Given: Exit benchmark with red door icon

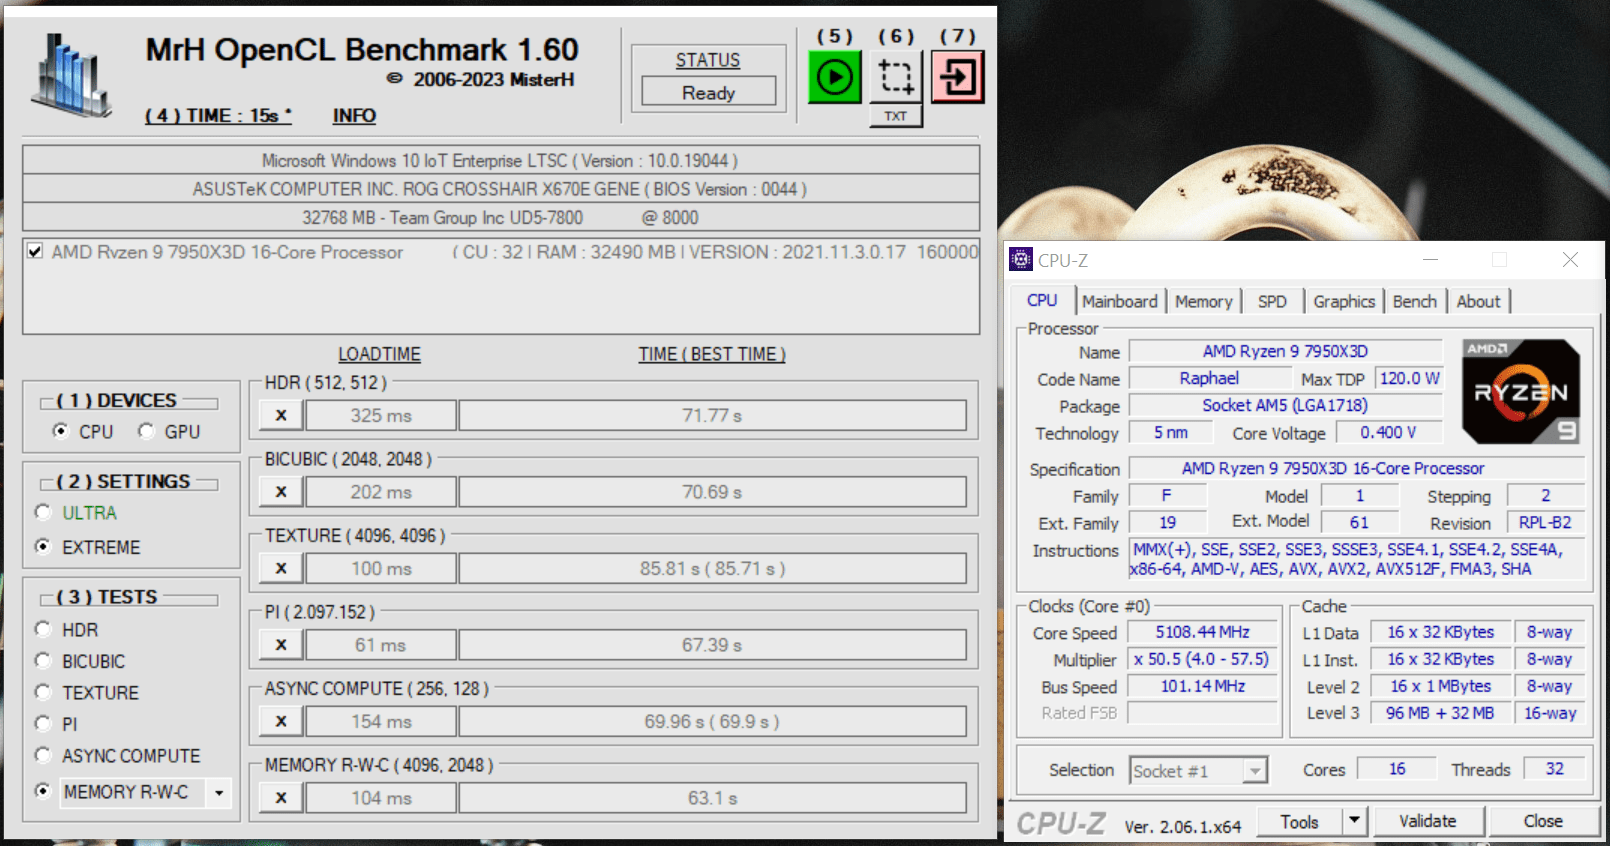Looking at the screenshot, I should tap(958, 77).
